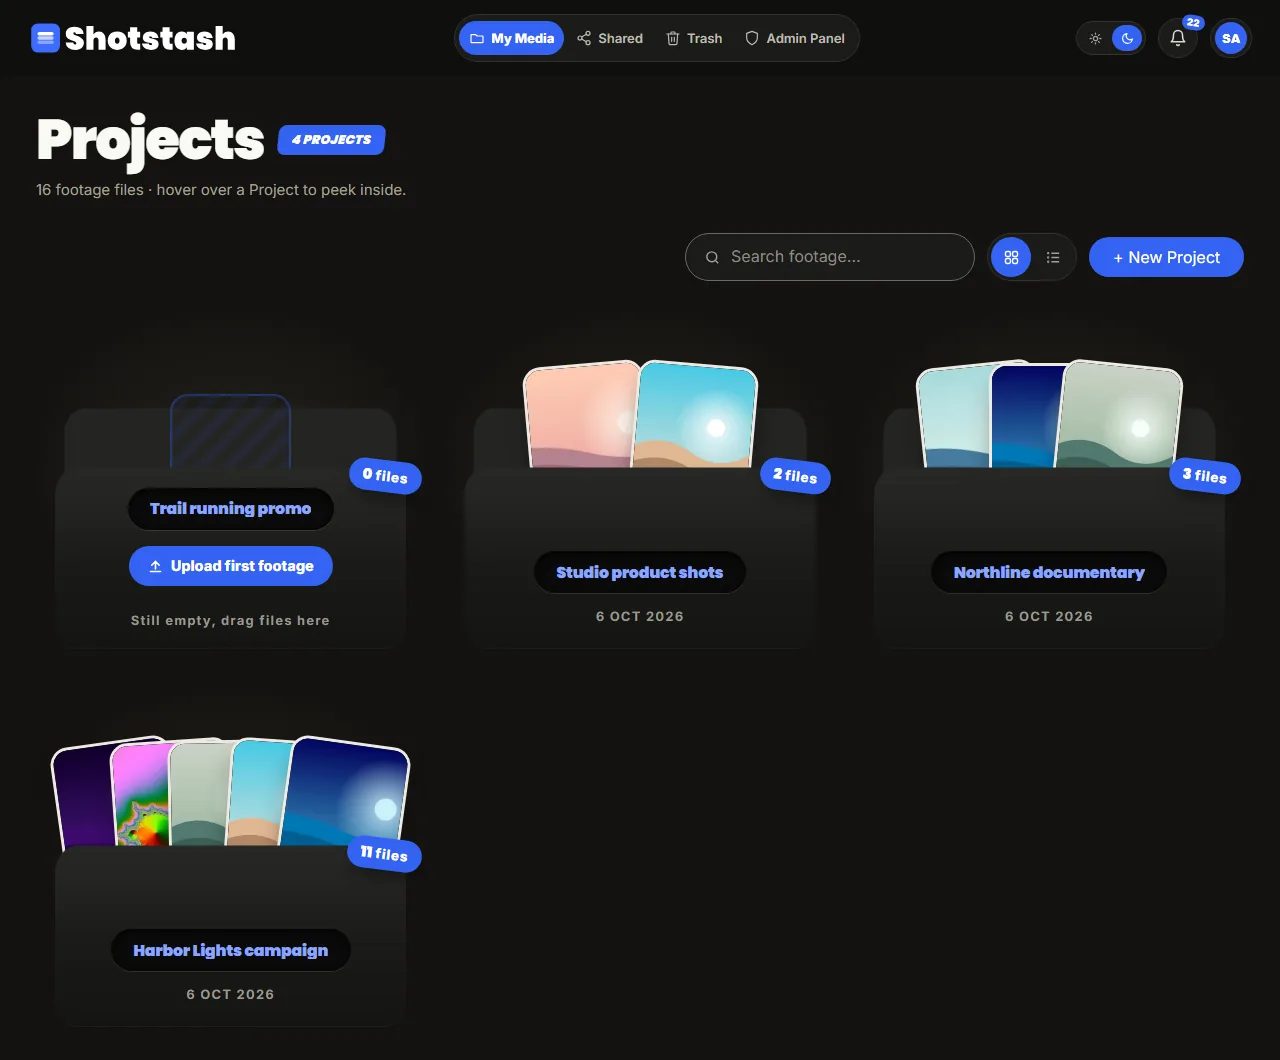The height and width of the screenshot is (1060, 1280).
Task: Click Upload first footage button
Action: (231, 566)
